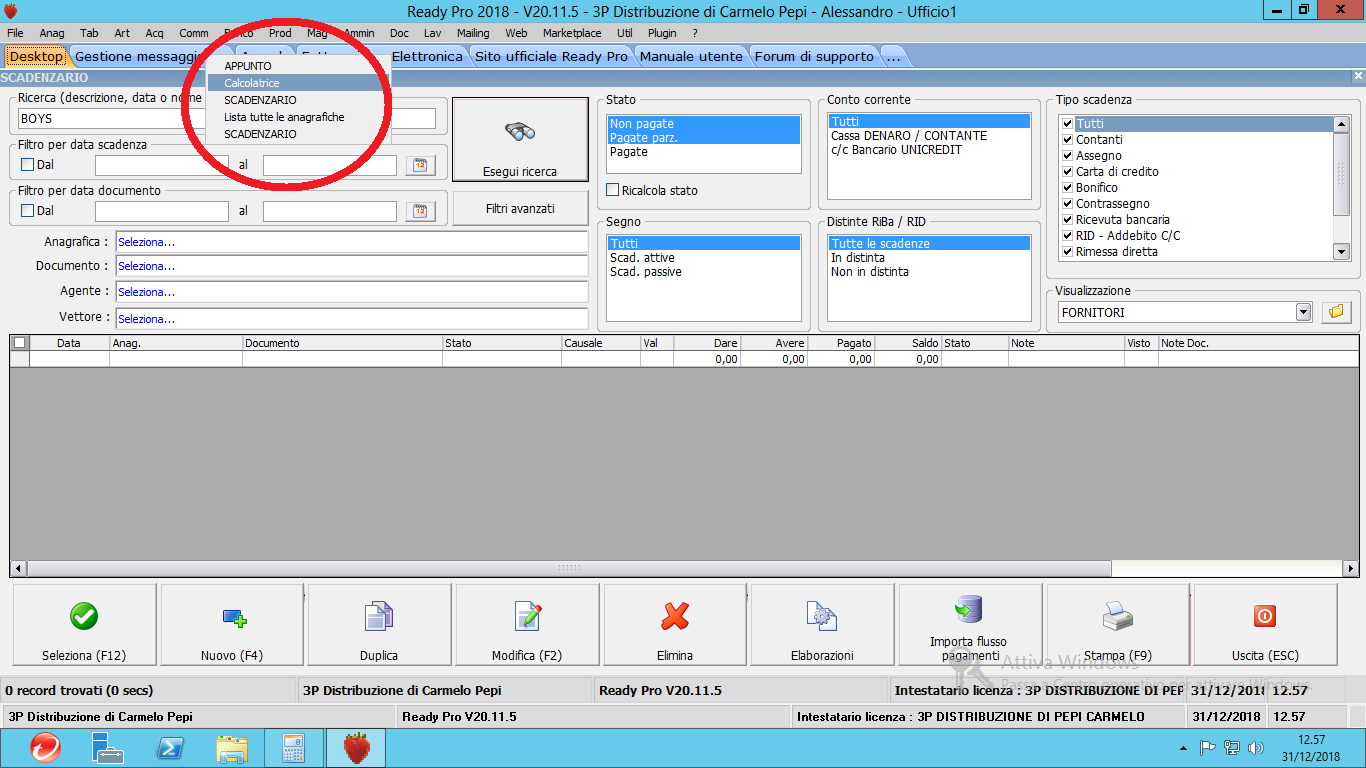Click the Filtri avanzati button

520,209
